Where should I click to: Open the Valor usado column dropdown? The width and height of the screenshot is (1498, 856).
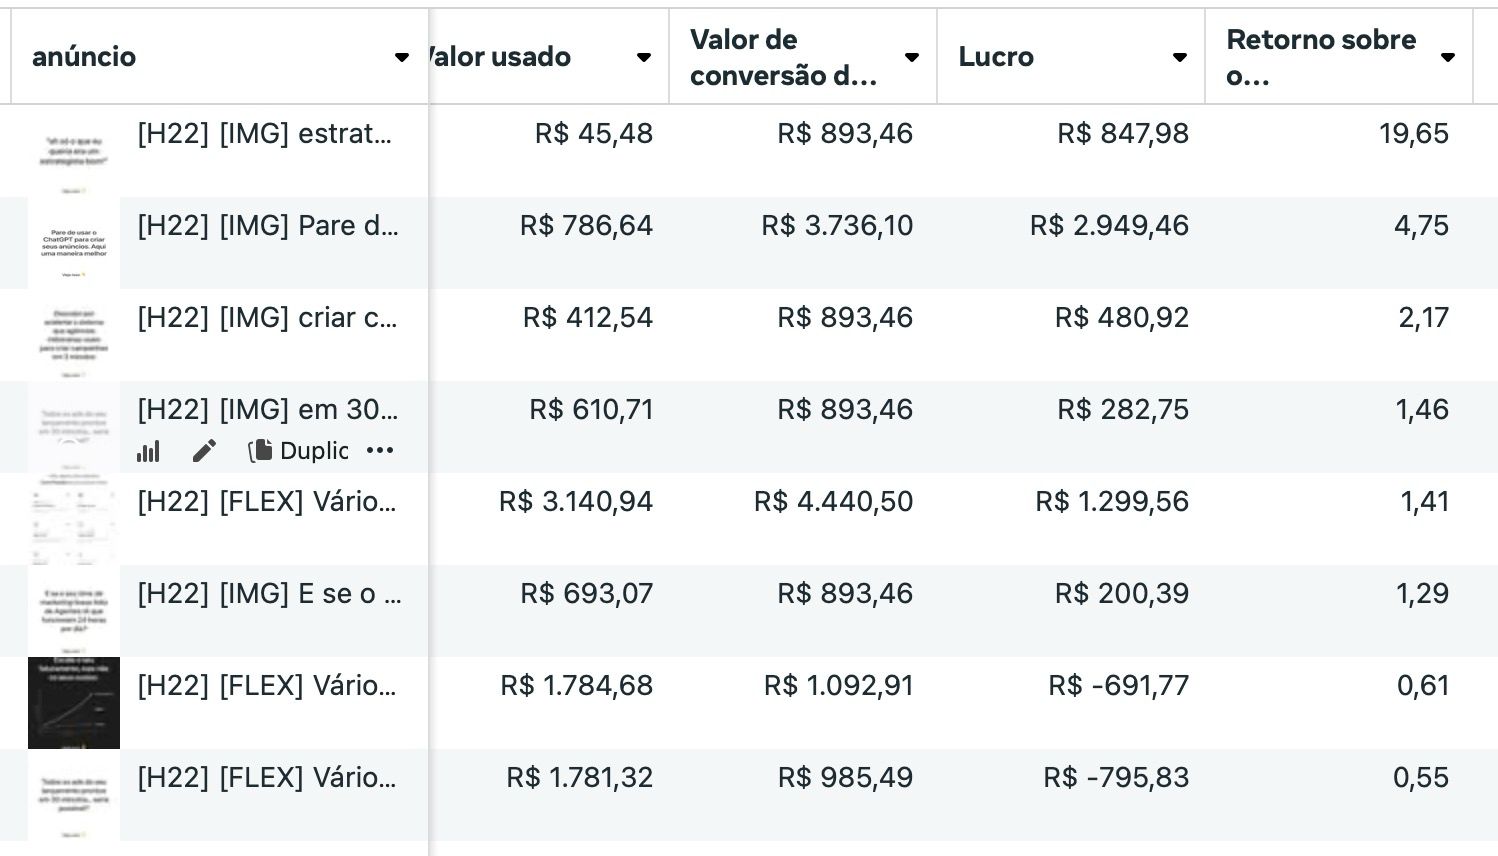click(x=644, y=57)
